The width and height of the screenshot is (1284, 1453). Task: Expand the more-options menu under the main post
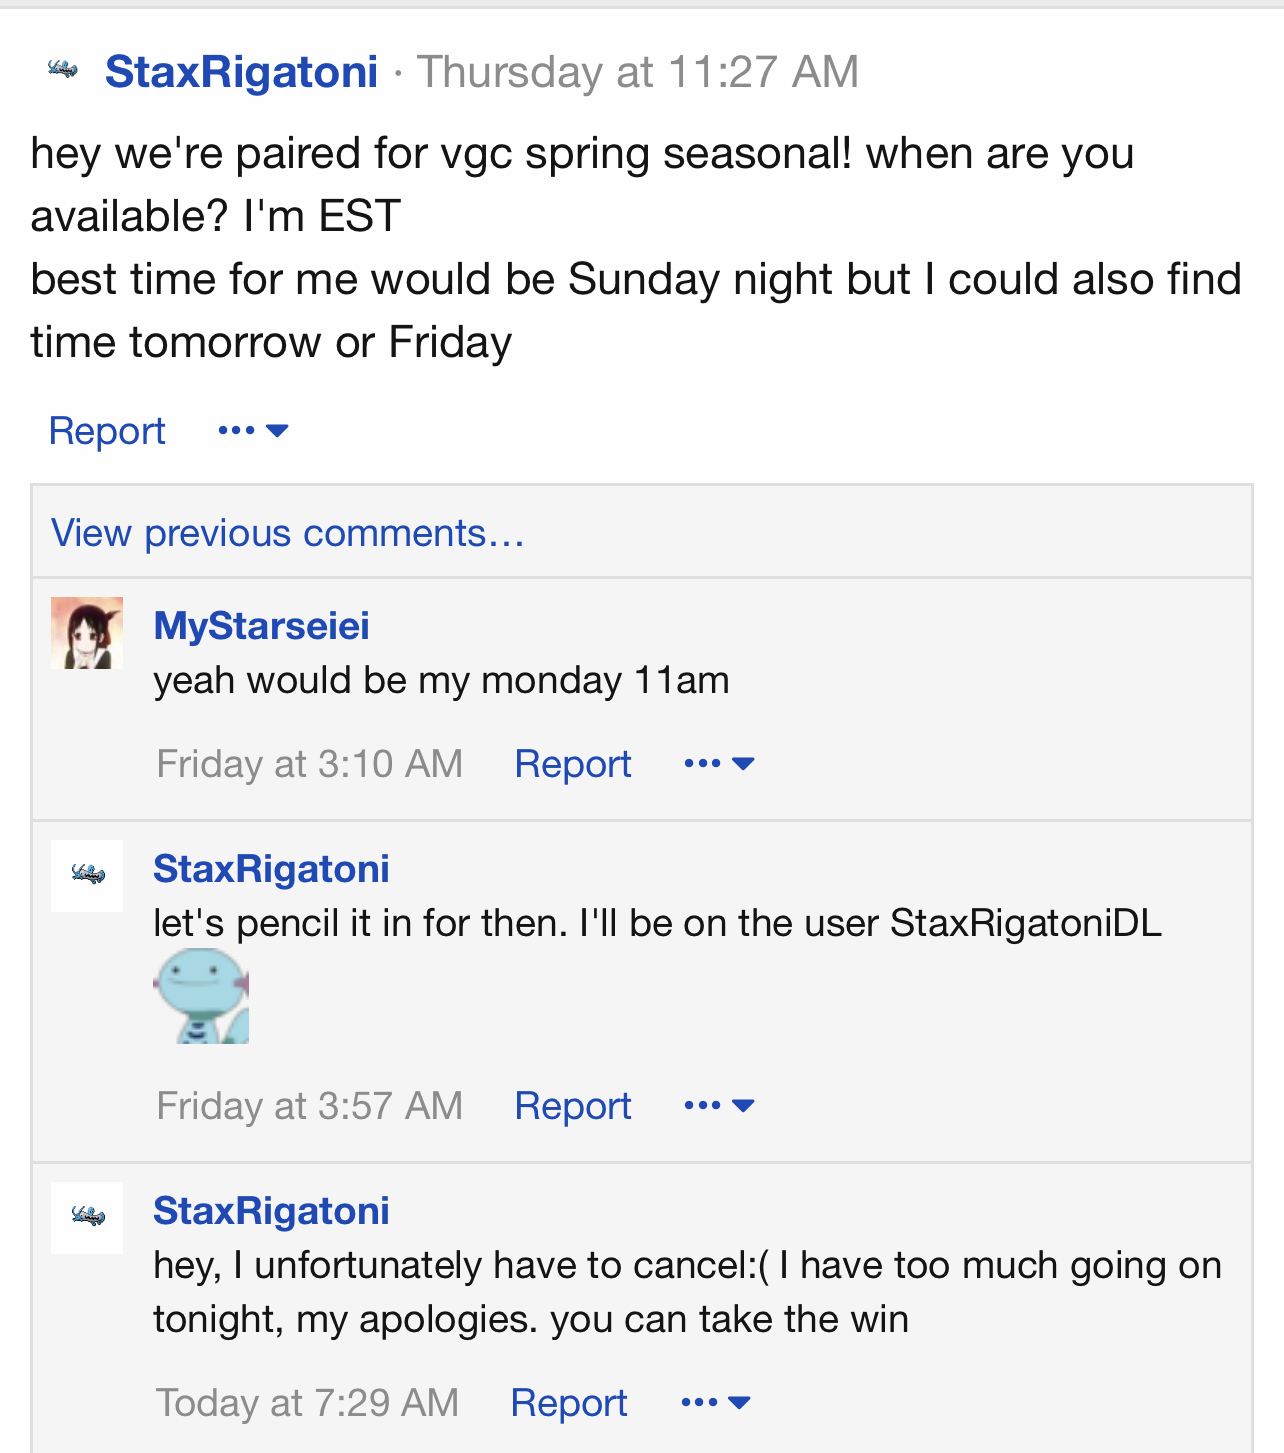pyautogui.click(x=253, y=431)
